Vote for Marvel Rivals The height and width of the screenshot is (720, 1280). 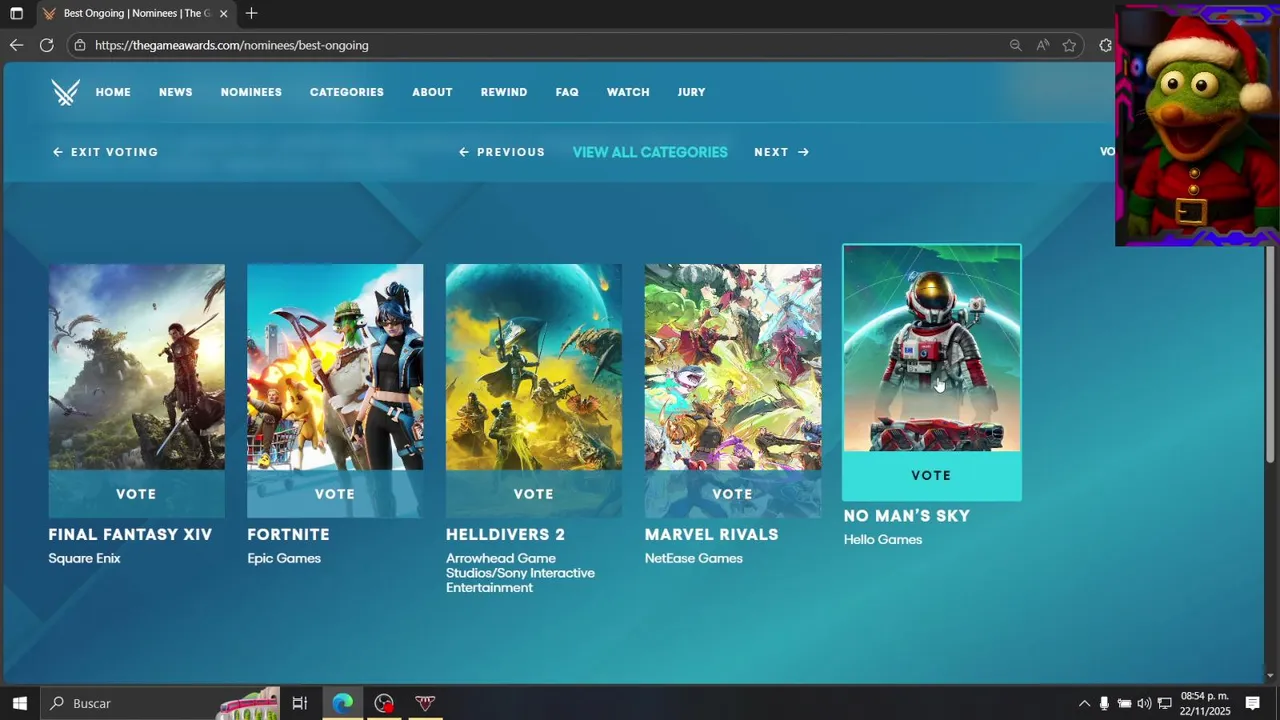point(732,494)
